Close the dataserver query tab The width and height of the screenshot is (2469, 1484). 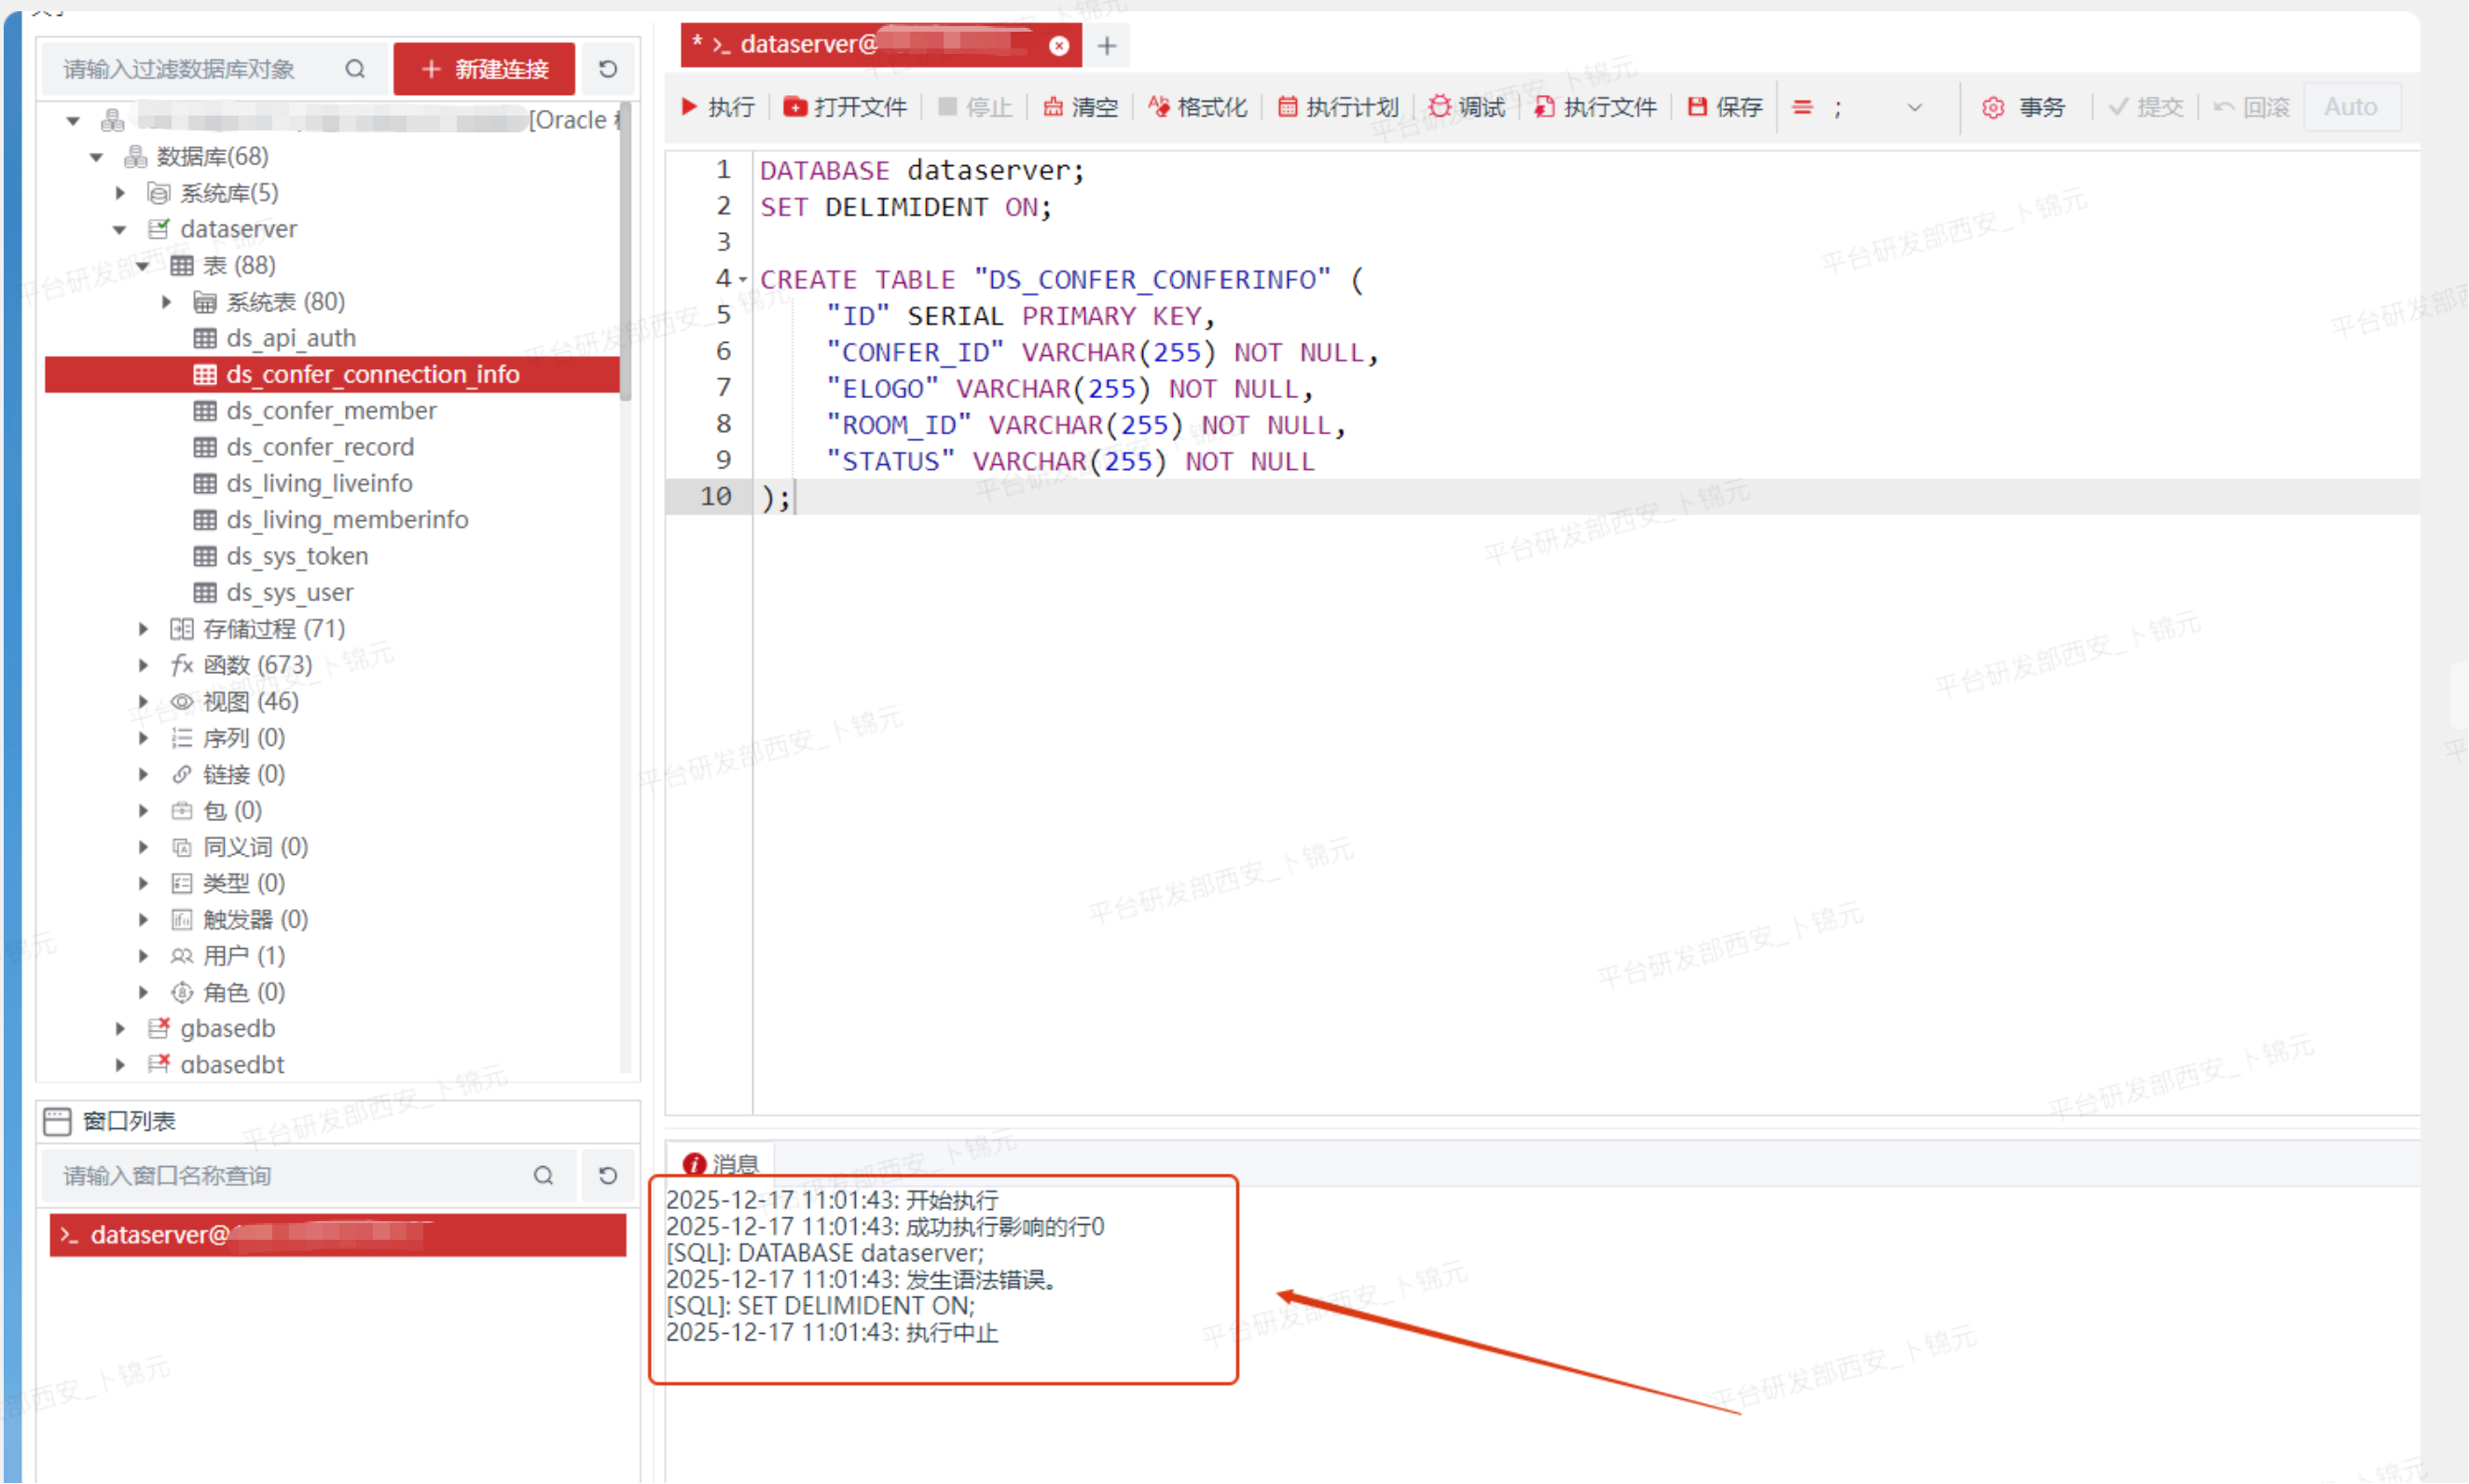point(1059,45)
